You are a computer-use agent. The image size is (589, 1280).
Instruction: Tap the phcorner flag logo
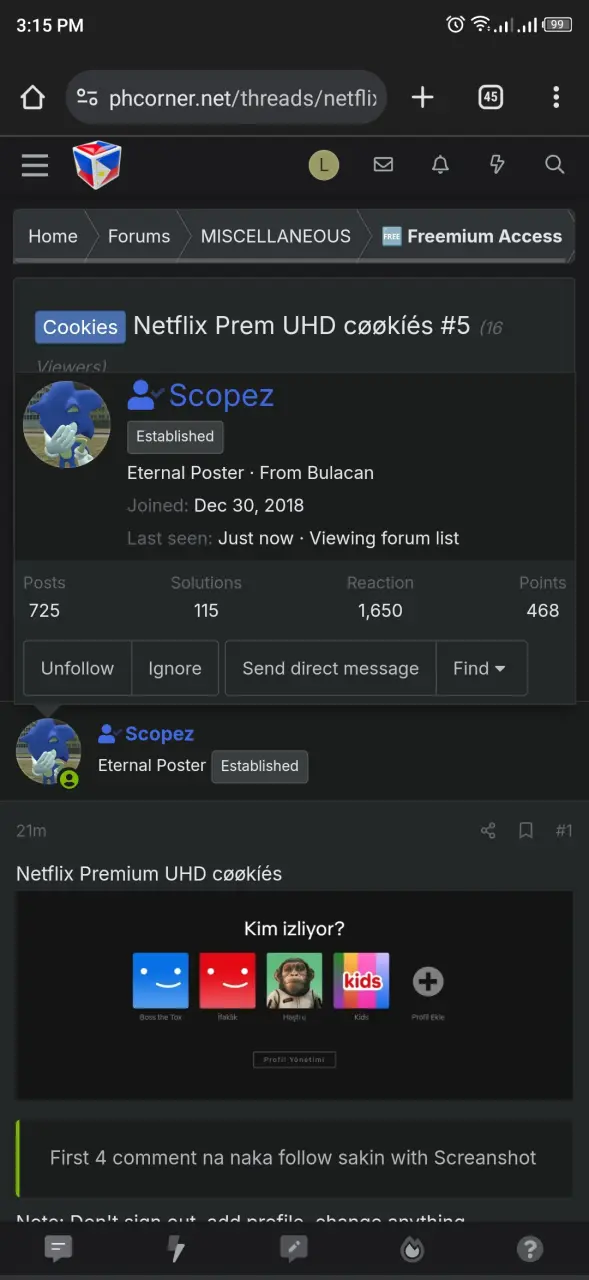[x=97, y=165]
